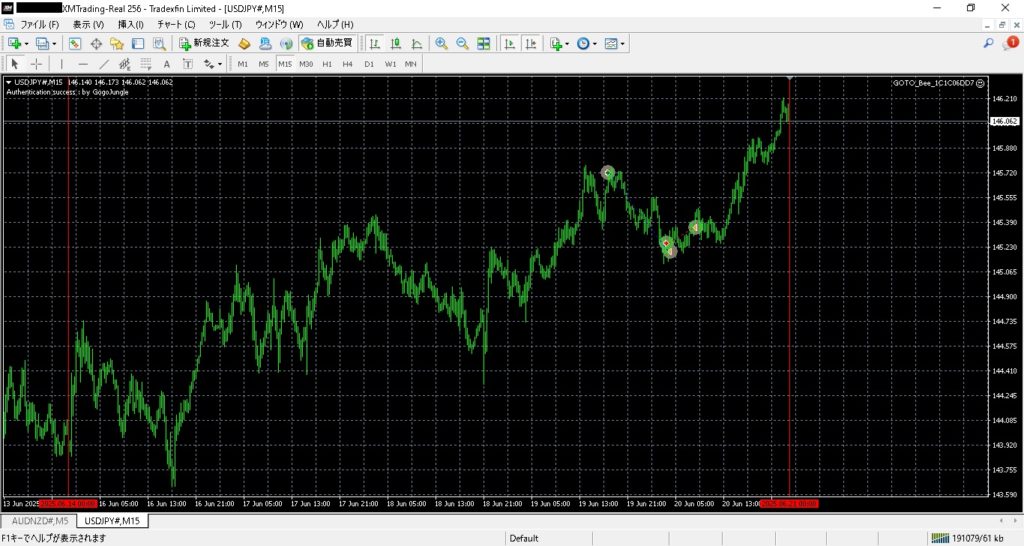Viewport: 1024px width, 546px height.
Task: Toggle chart auto-scroll
Action: pyautogui.click(x=509, y=43)
